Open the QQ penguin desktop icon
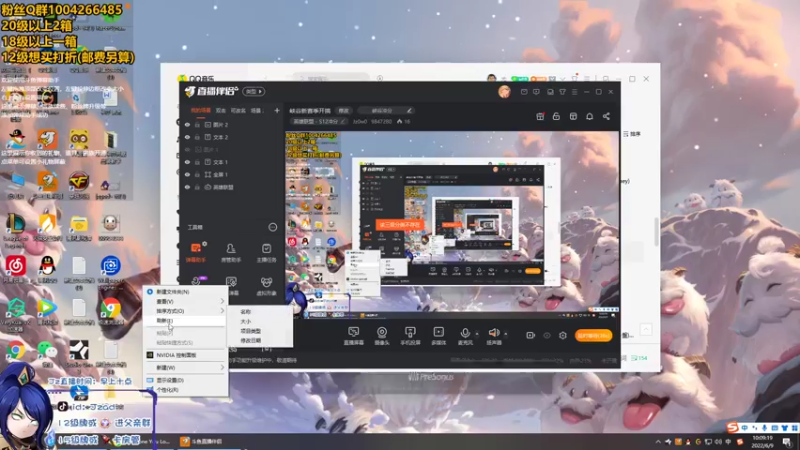800x450 pixels. pyautogui.click(x=47, y=268)
